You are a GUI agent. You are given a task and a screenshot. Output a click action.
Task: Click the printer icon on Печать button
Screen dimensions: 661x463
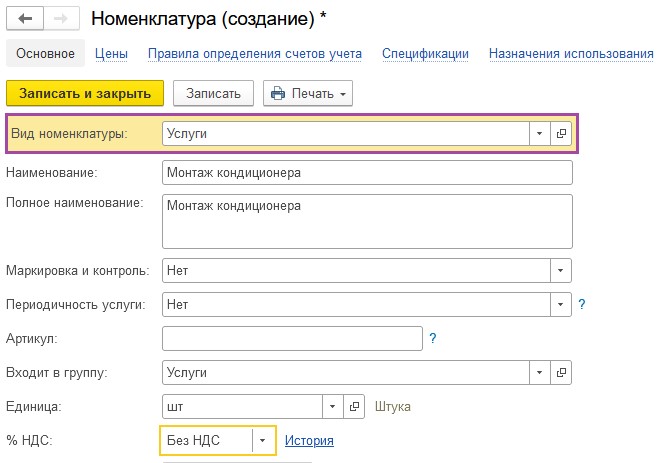[278, 93]
